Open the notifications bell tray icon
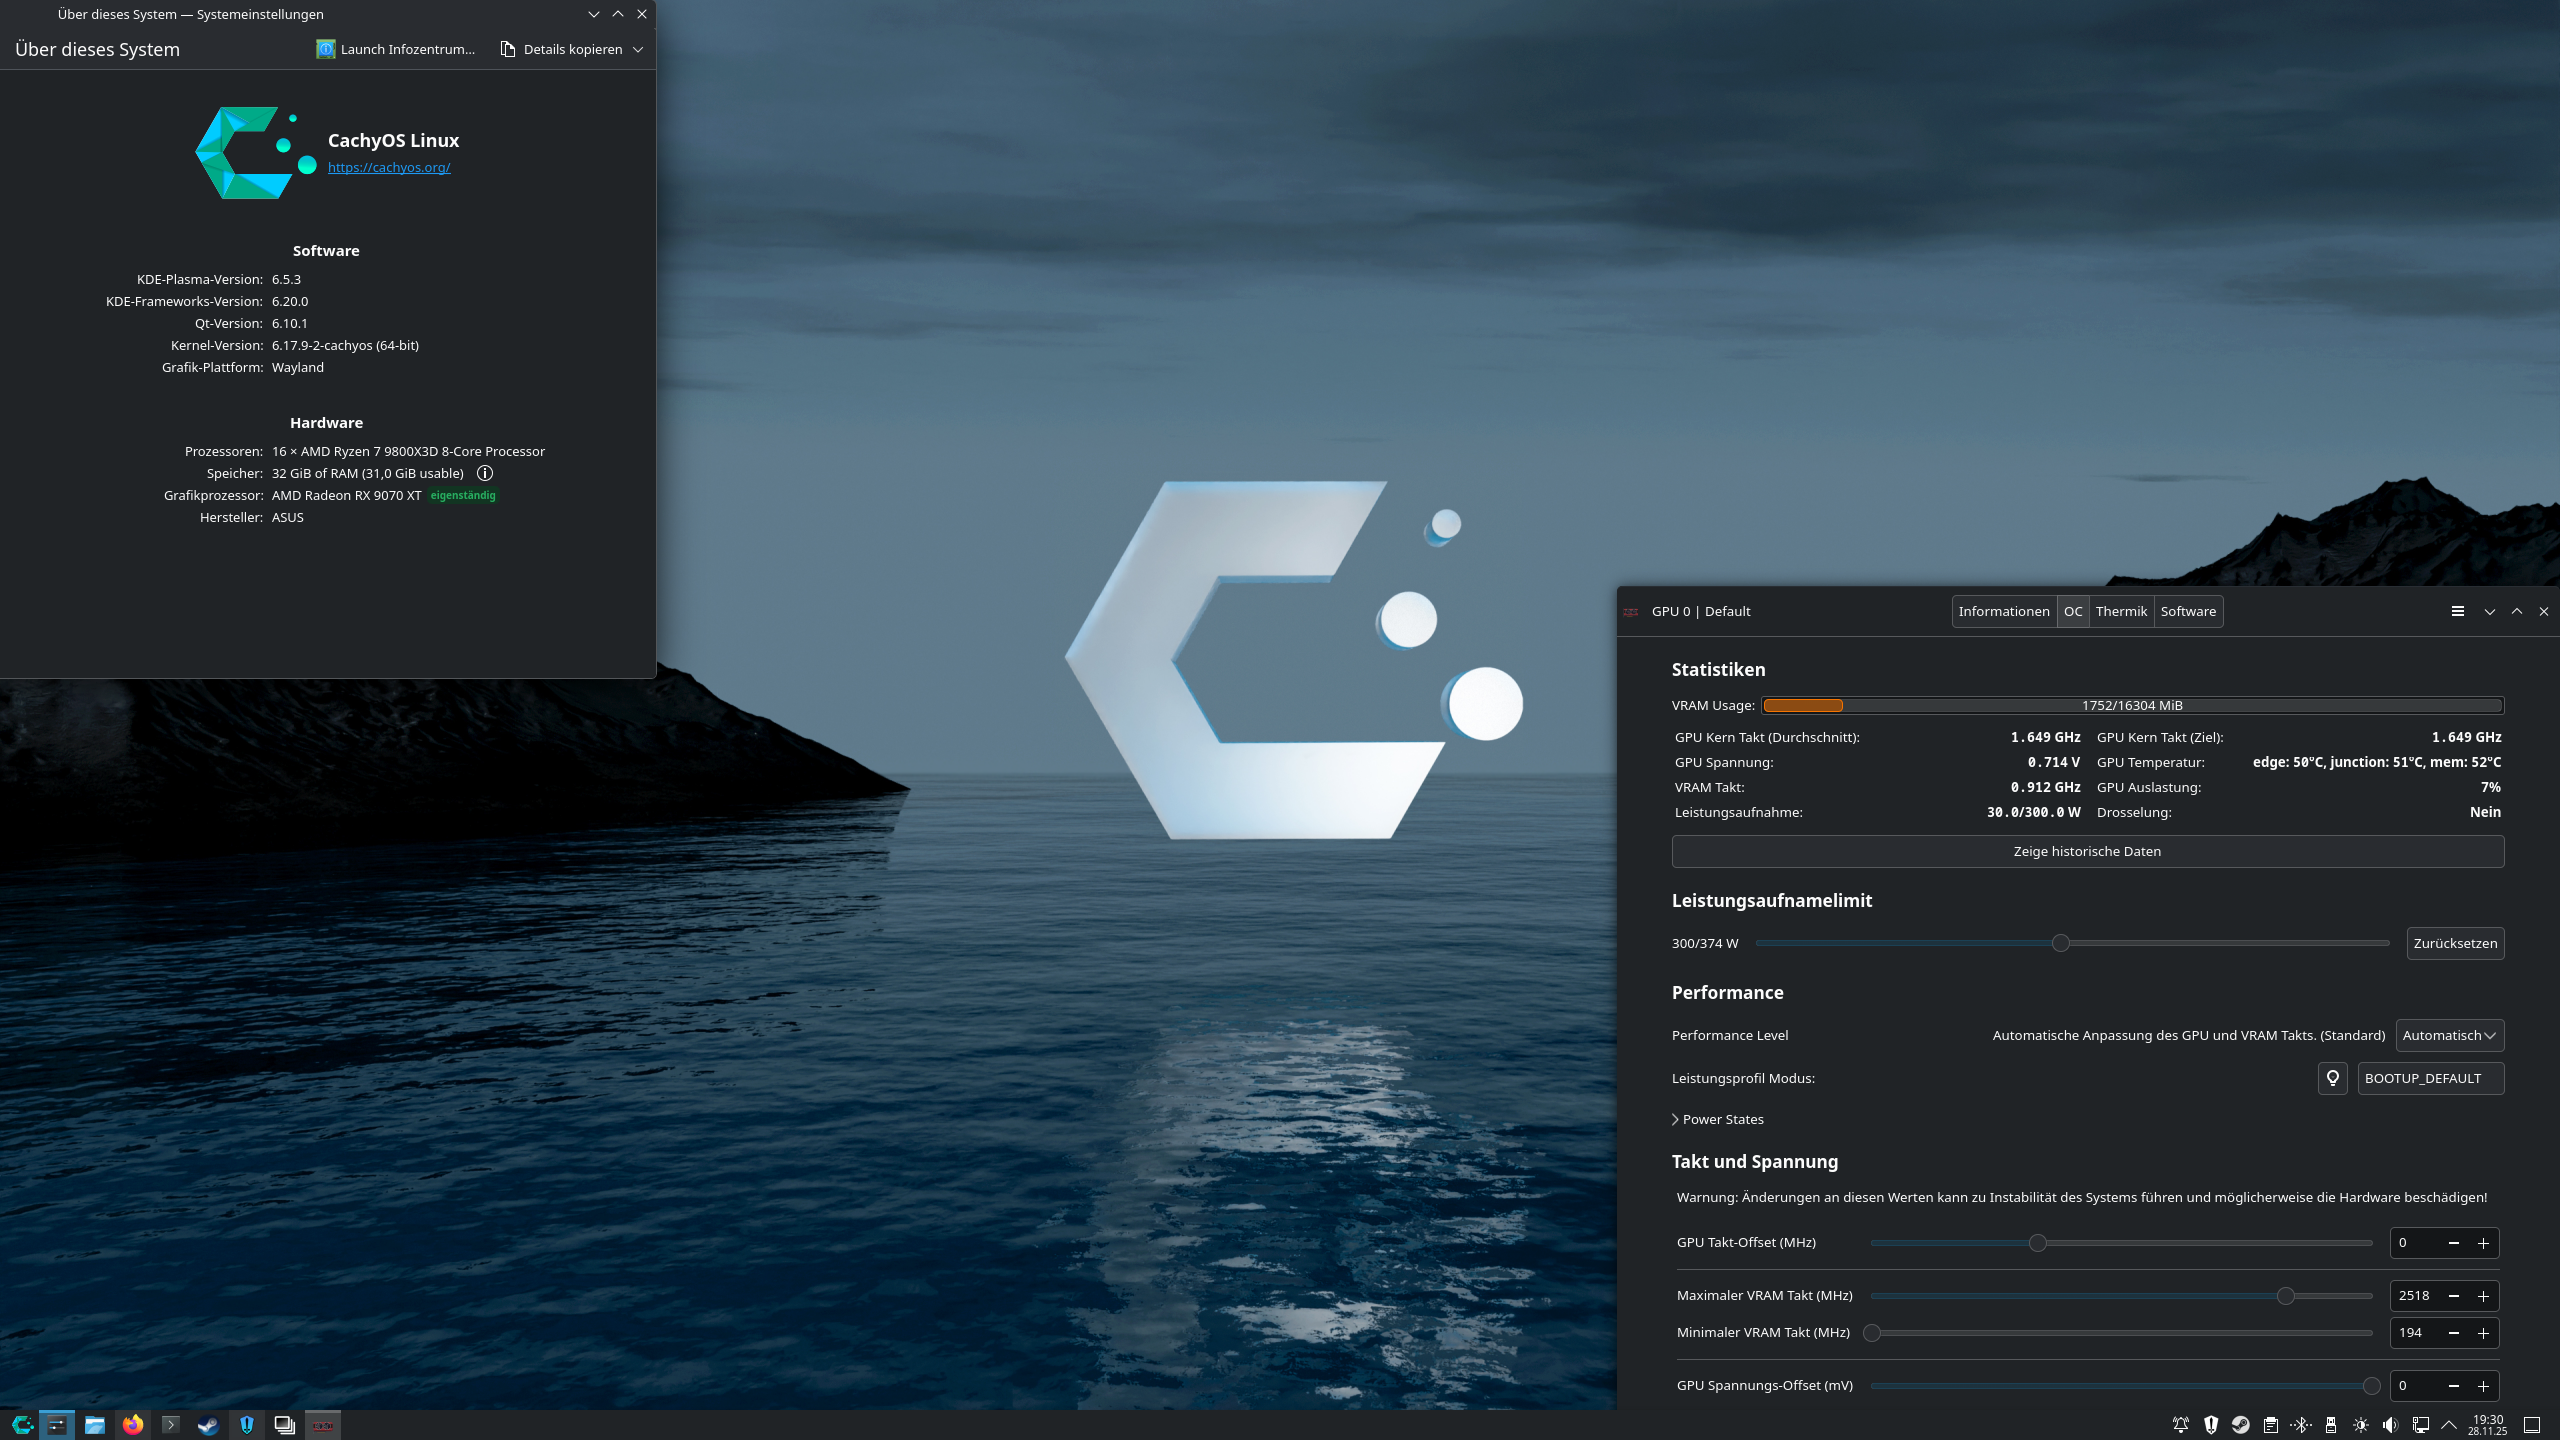 [2181, 1425]
